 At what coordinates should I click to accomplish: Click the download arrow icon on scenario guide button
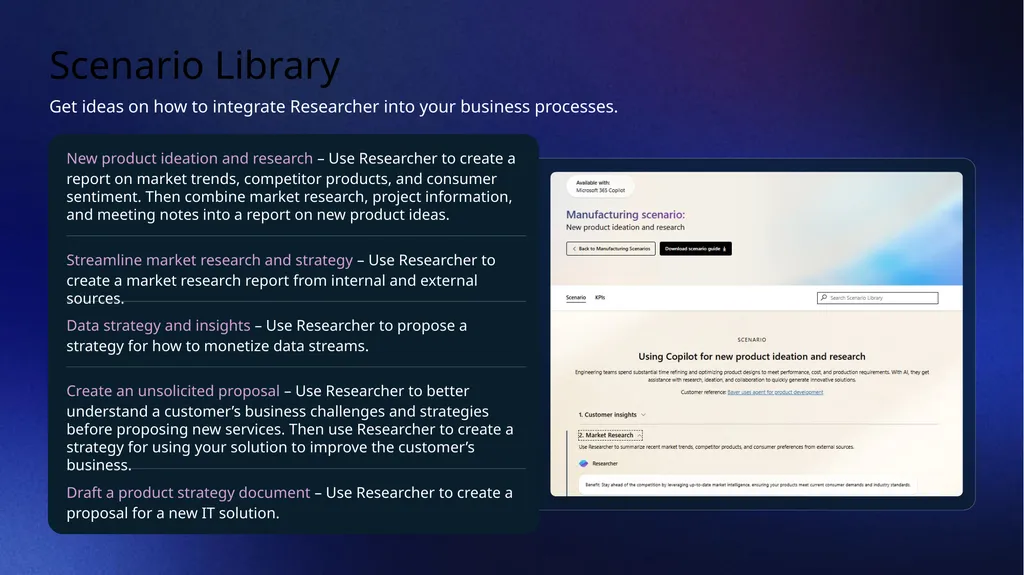724,249
